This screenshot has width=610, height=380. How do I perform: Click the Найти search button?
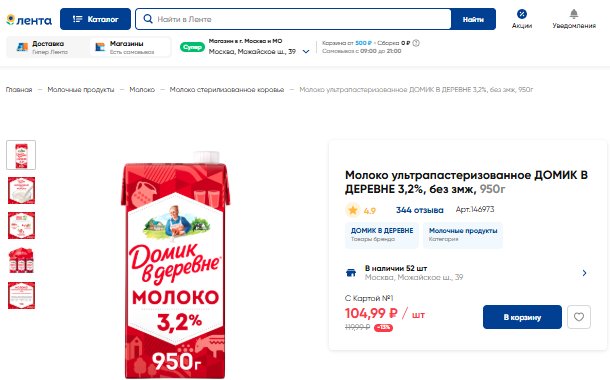click(473, 19)
